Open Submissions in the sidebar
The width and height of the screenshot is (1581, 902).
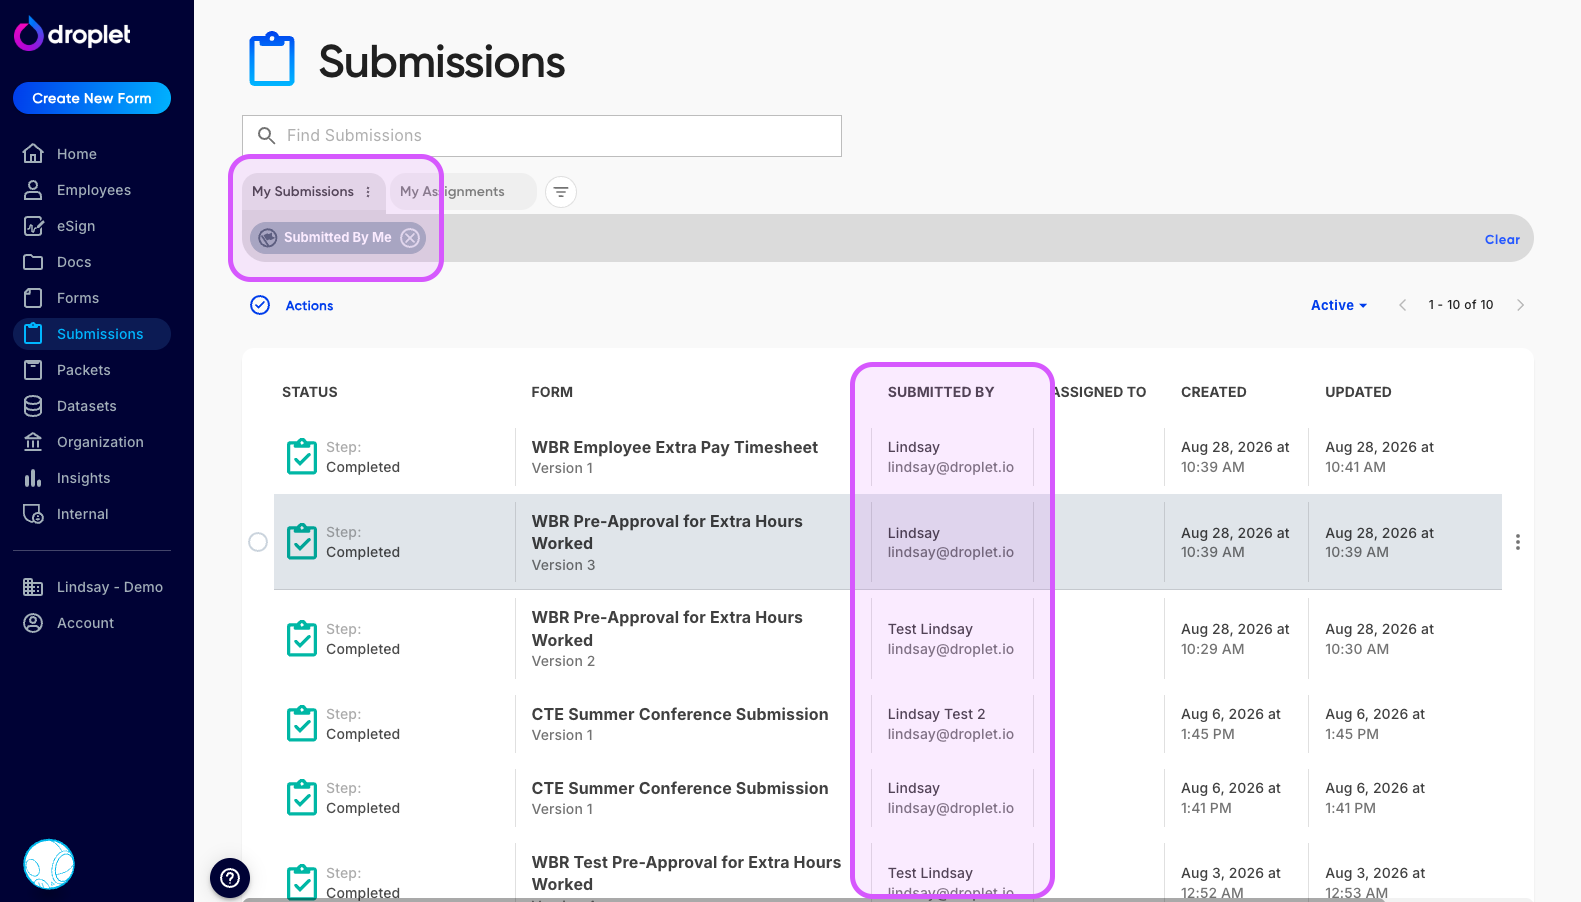tap(92, 334)
